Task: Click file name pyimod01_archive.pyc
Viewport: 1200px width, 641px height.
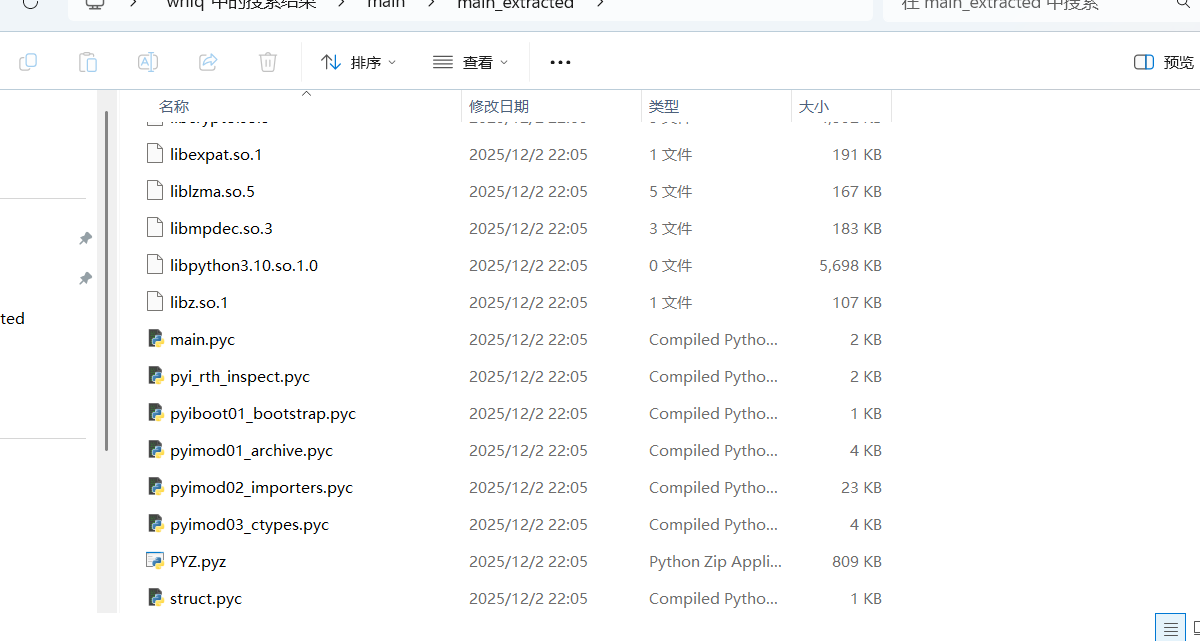Action: [x=251, y=450]
